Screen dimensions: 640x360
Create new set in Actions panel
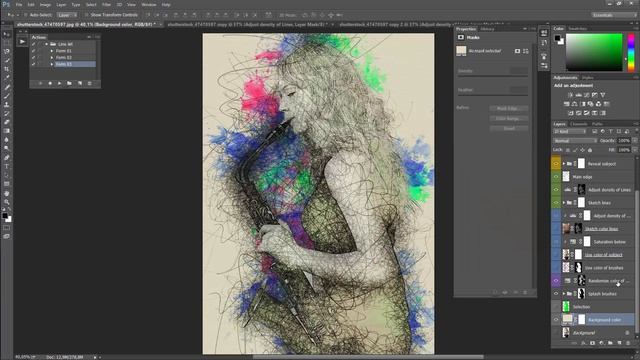(69, 83)
